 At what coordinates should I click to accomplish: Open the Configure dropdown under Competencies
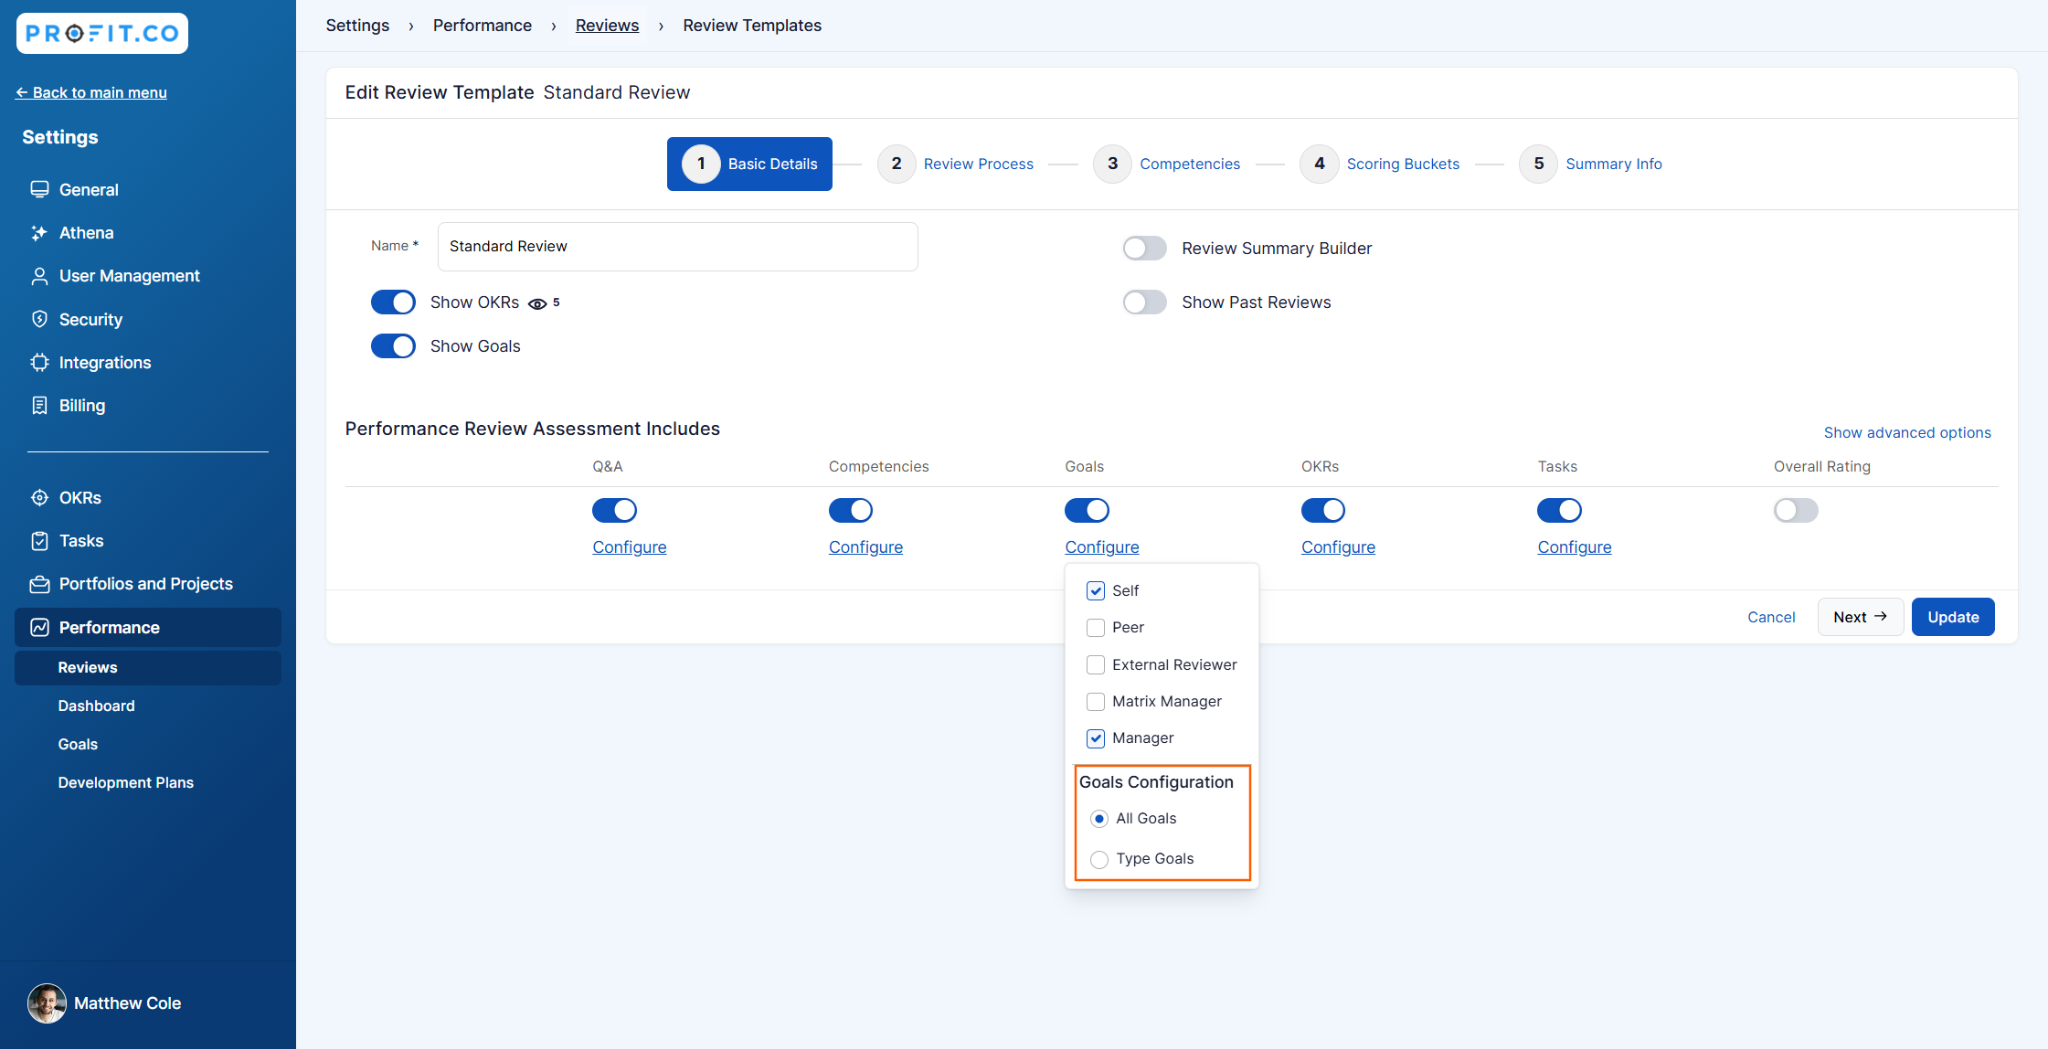coord(865,547)
